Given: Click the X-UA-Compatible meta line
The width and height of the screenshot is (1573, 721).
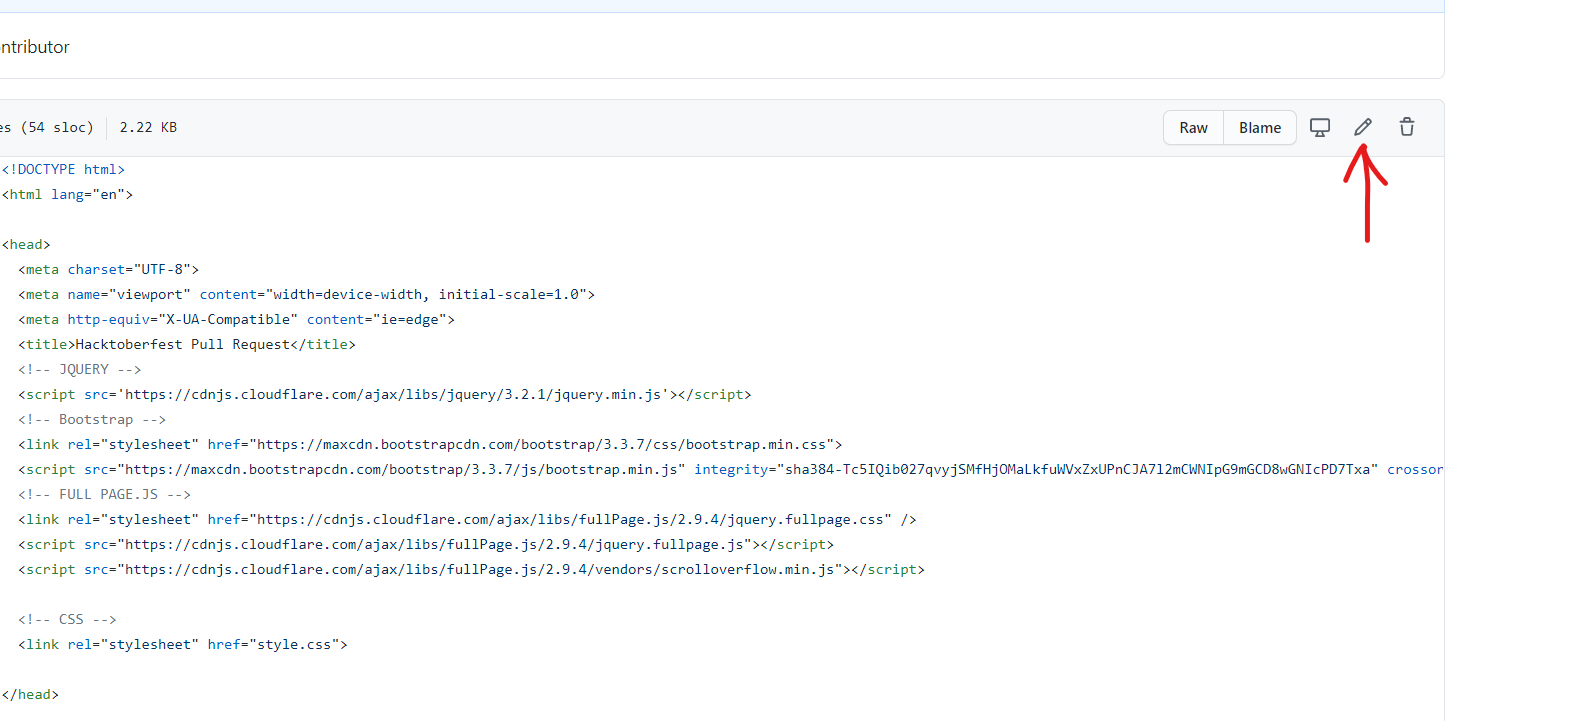Looking at the screenshot, I should pyautogui.click(x=236, y=320).
